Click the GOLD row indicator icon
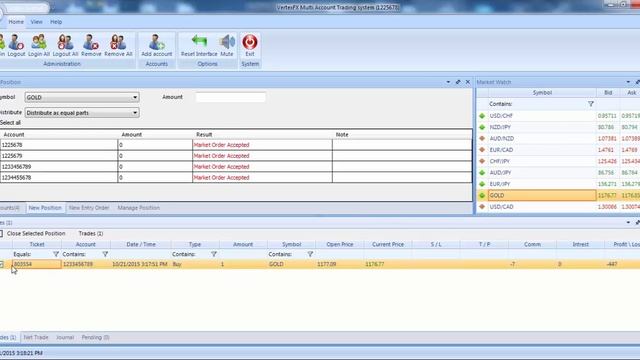The height and width of the screenshot is (360, 640). tap(482, 196)
